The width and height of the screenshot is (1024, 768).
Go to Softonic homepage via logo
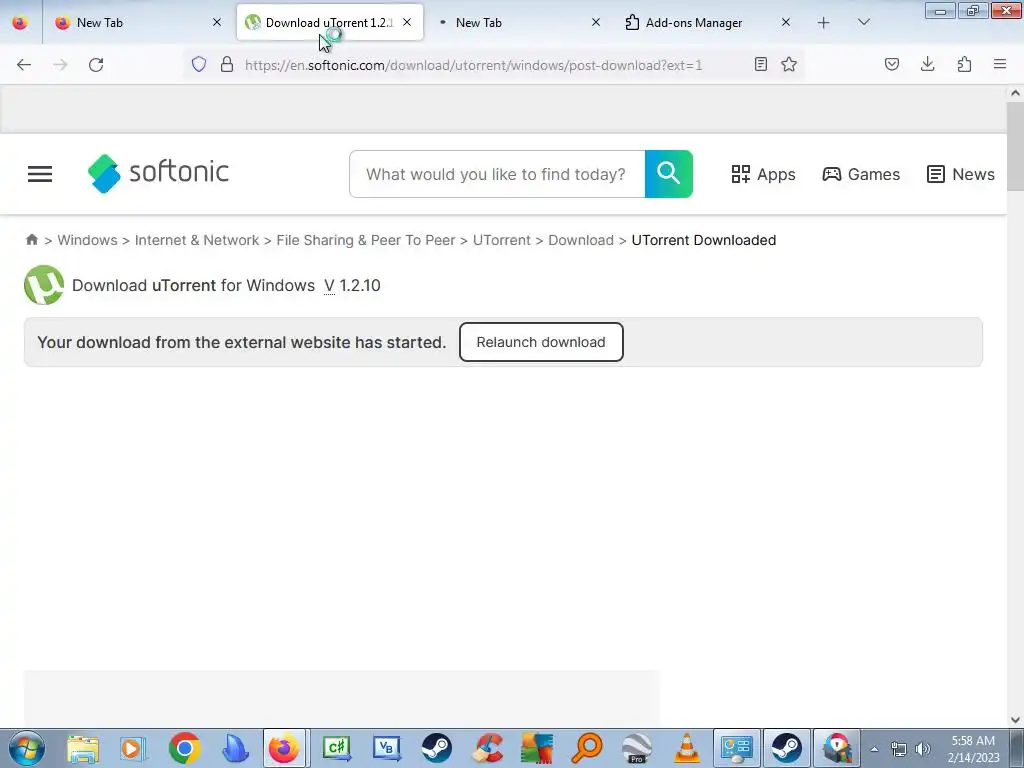158,174
